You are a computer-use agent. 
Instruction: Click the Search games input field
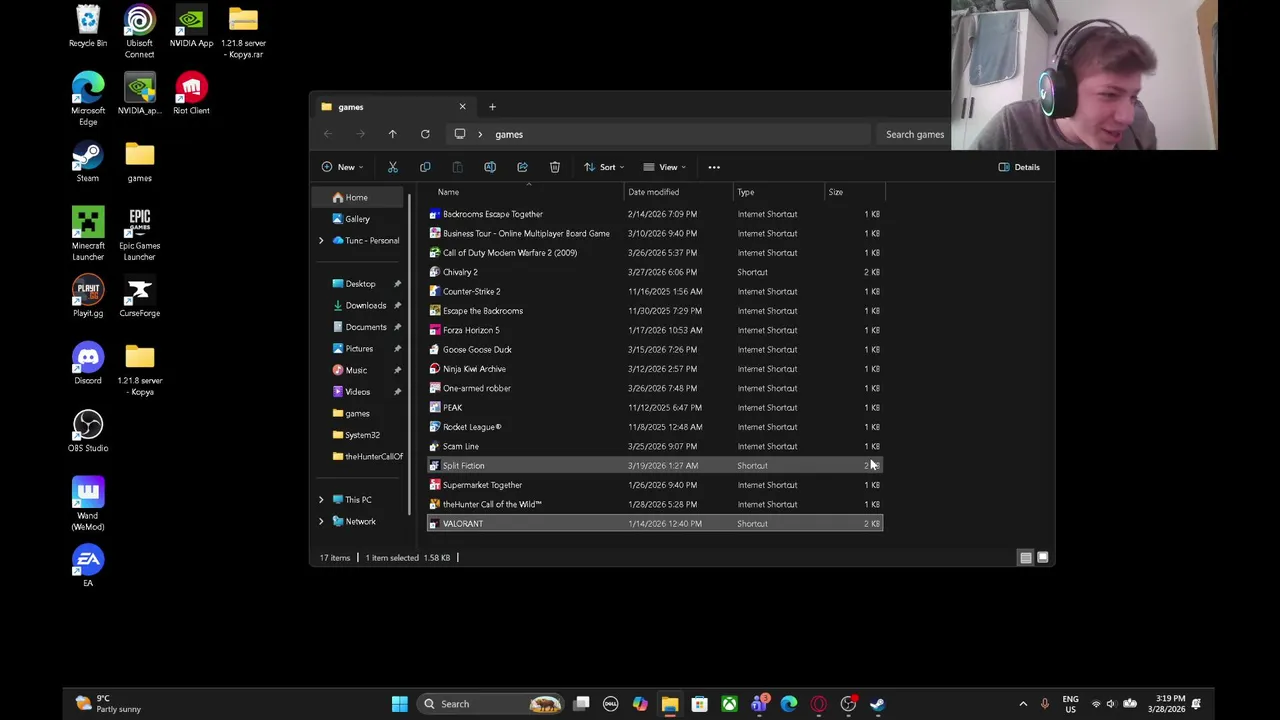913,134
